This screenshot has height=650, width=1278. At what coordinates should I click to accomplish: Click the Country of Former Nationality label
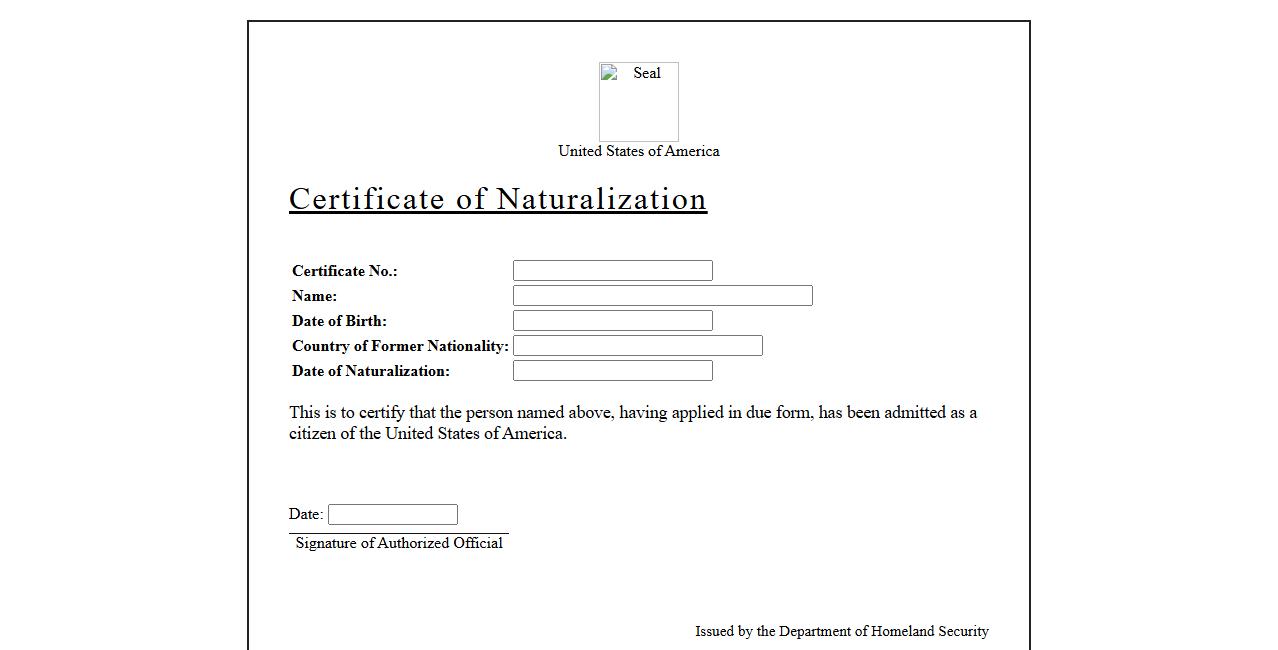click(x=400, y=346)
